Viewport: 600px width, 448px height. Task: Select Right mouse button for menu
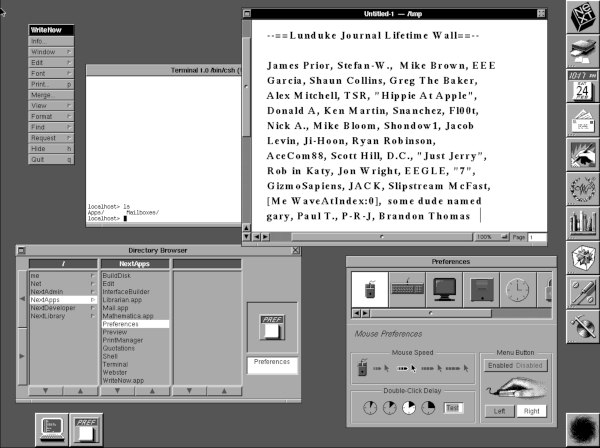coord(532,411)
